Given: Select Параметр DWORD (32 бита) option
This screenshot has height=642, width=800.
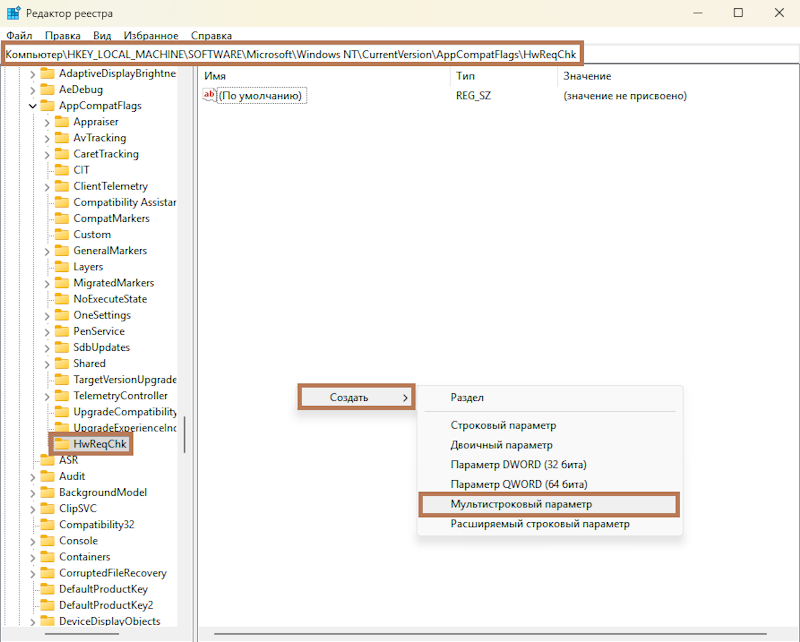Looking at the screenshot, I should tap(518, 465).
